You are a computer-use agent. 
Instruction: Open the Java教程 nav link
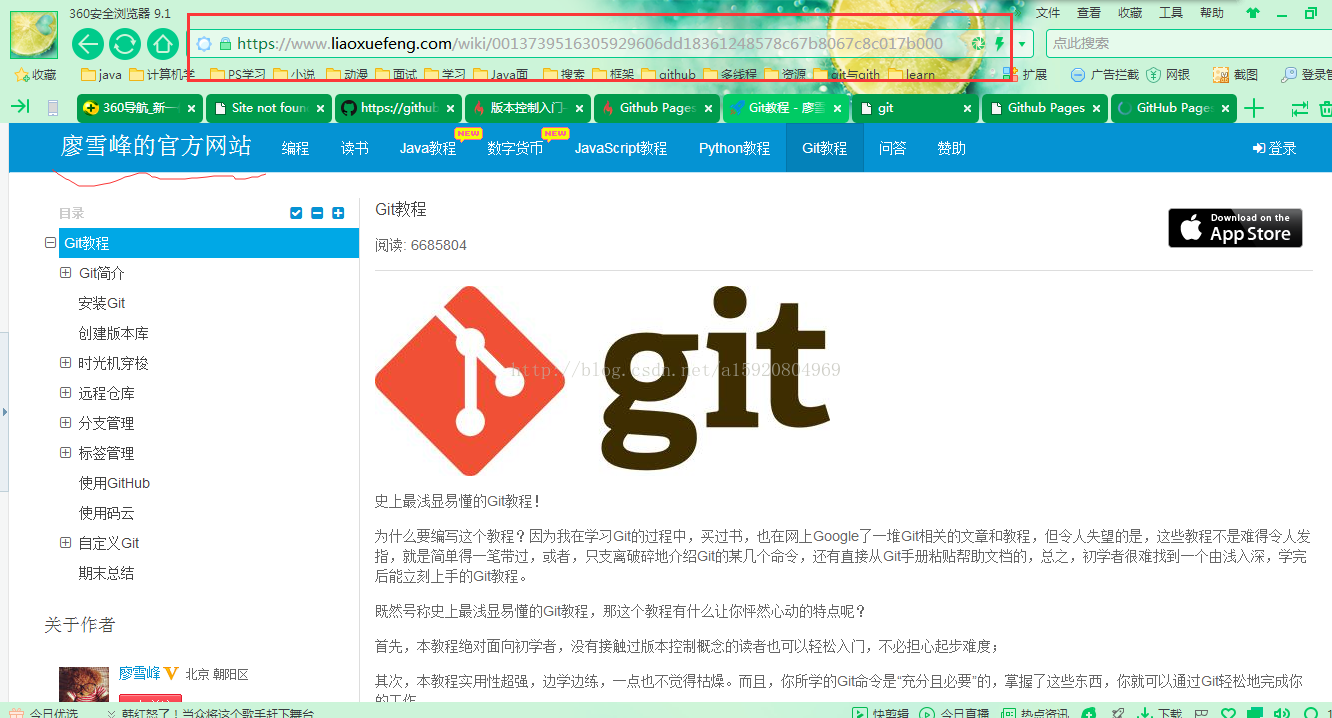coord(428,148)
